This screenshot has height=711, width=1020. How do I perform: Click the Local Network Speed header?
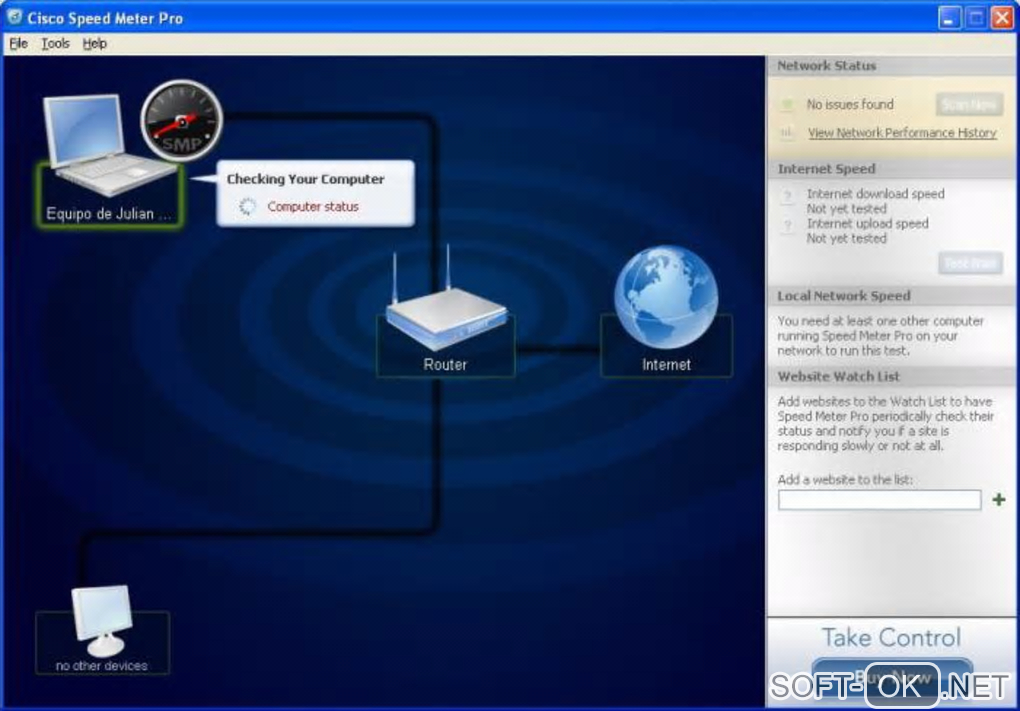tap(844, 296)
